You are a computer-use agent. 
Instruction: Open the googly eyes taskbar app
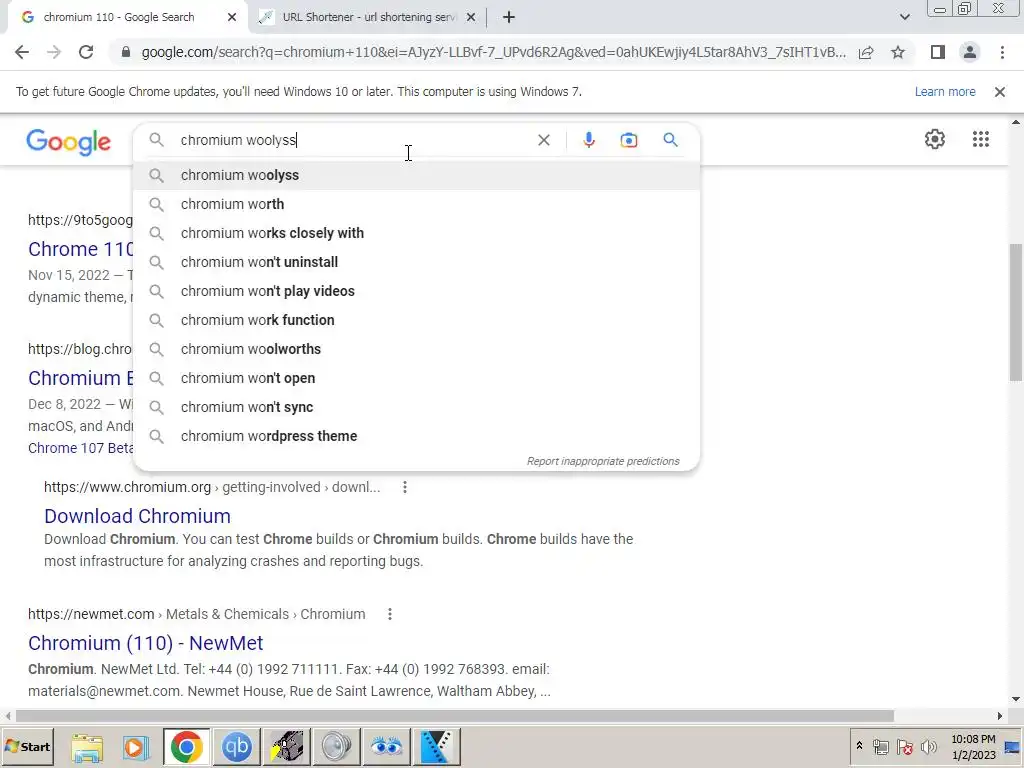click(387, 747)
